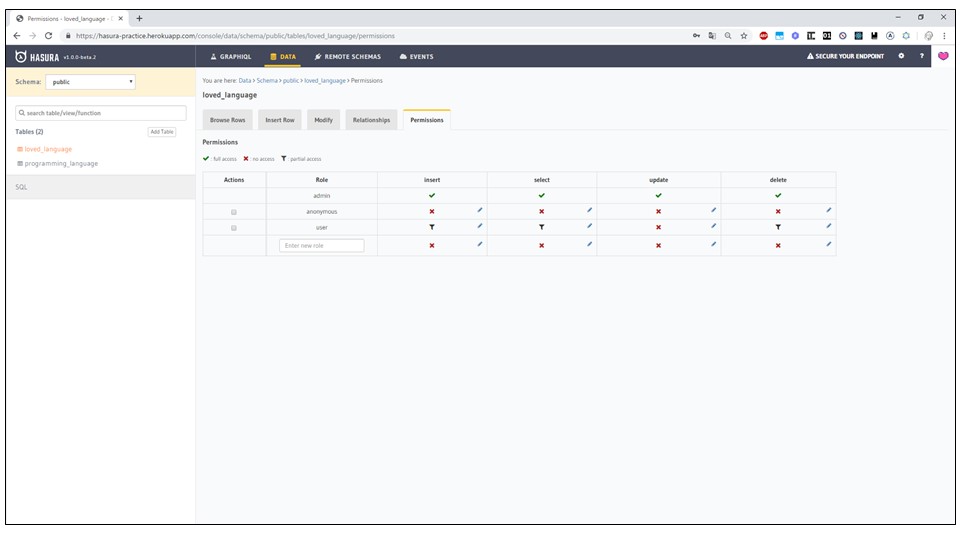Edit new role select permission pencil
Image resolution: width=960 pixels, height=540 pixels.
(590, 244)
